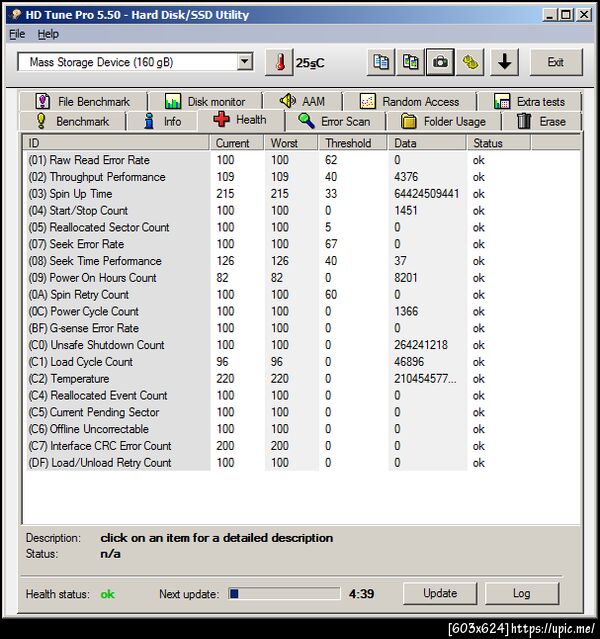The width and height of the screenshot is (600, 639).
Task: Switch to the Info tab
Action: [163, 121]
